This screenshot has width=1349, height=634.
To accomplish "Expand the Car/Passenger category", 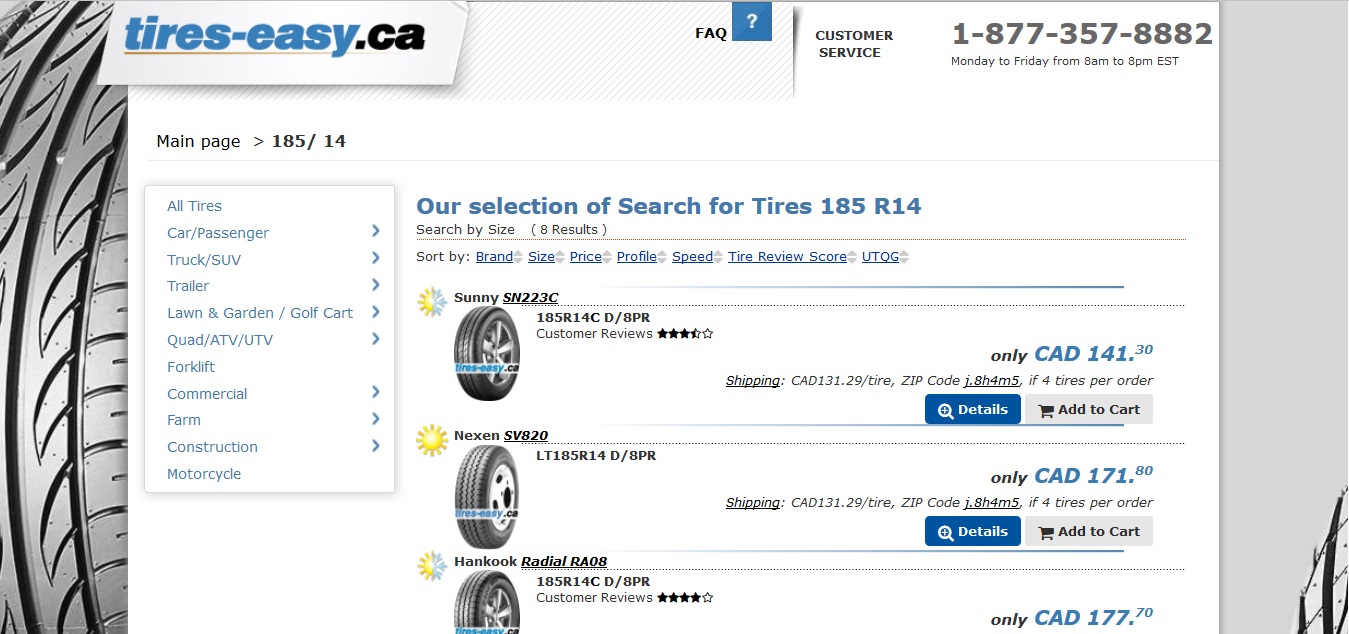I will (218, 232).
